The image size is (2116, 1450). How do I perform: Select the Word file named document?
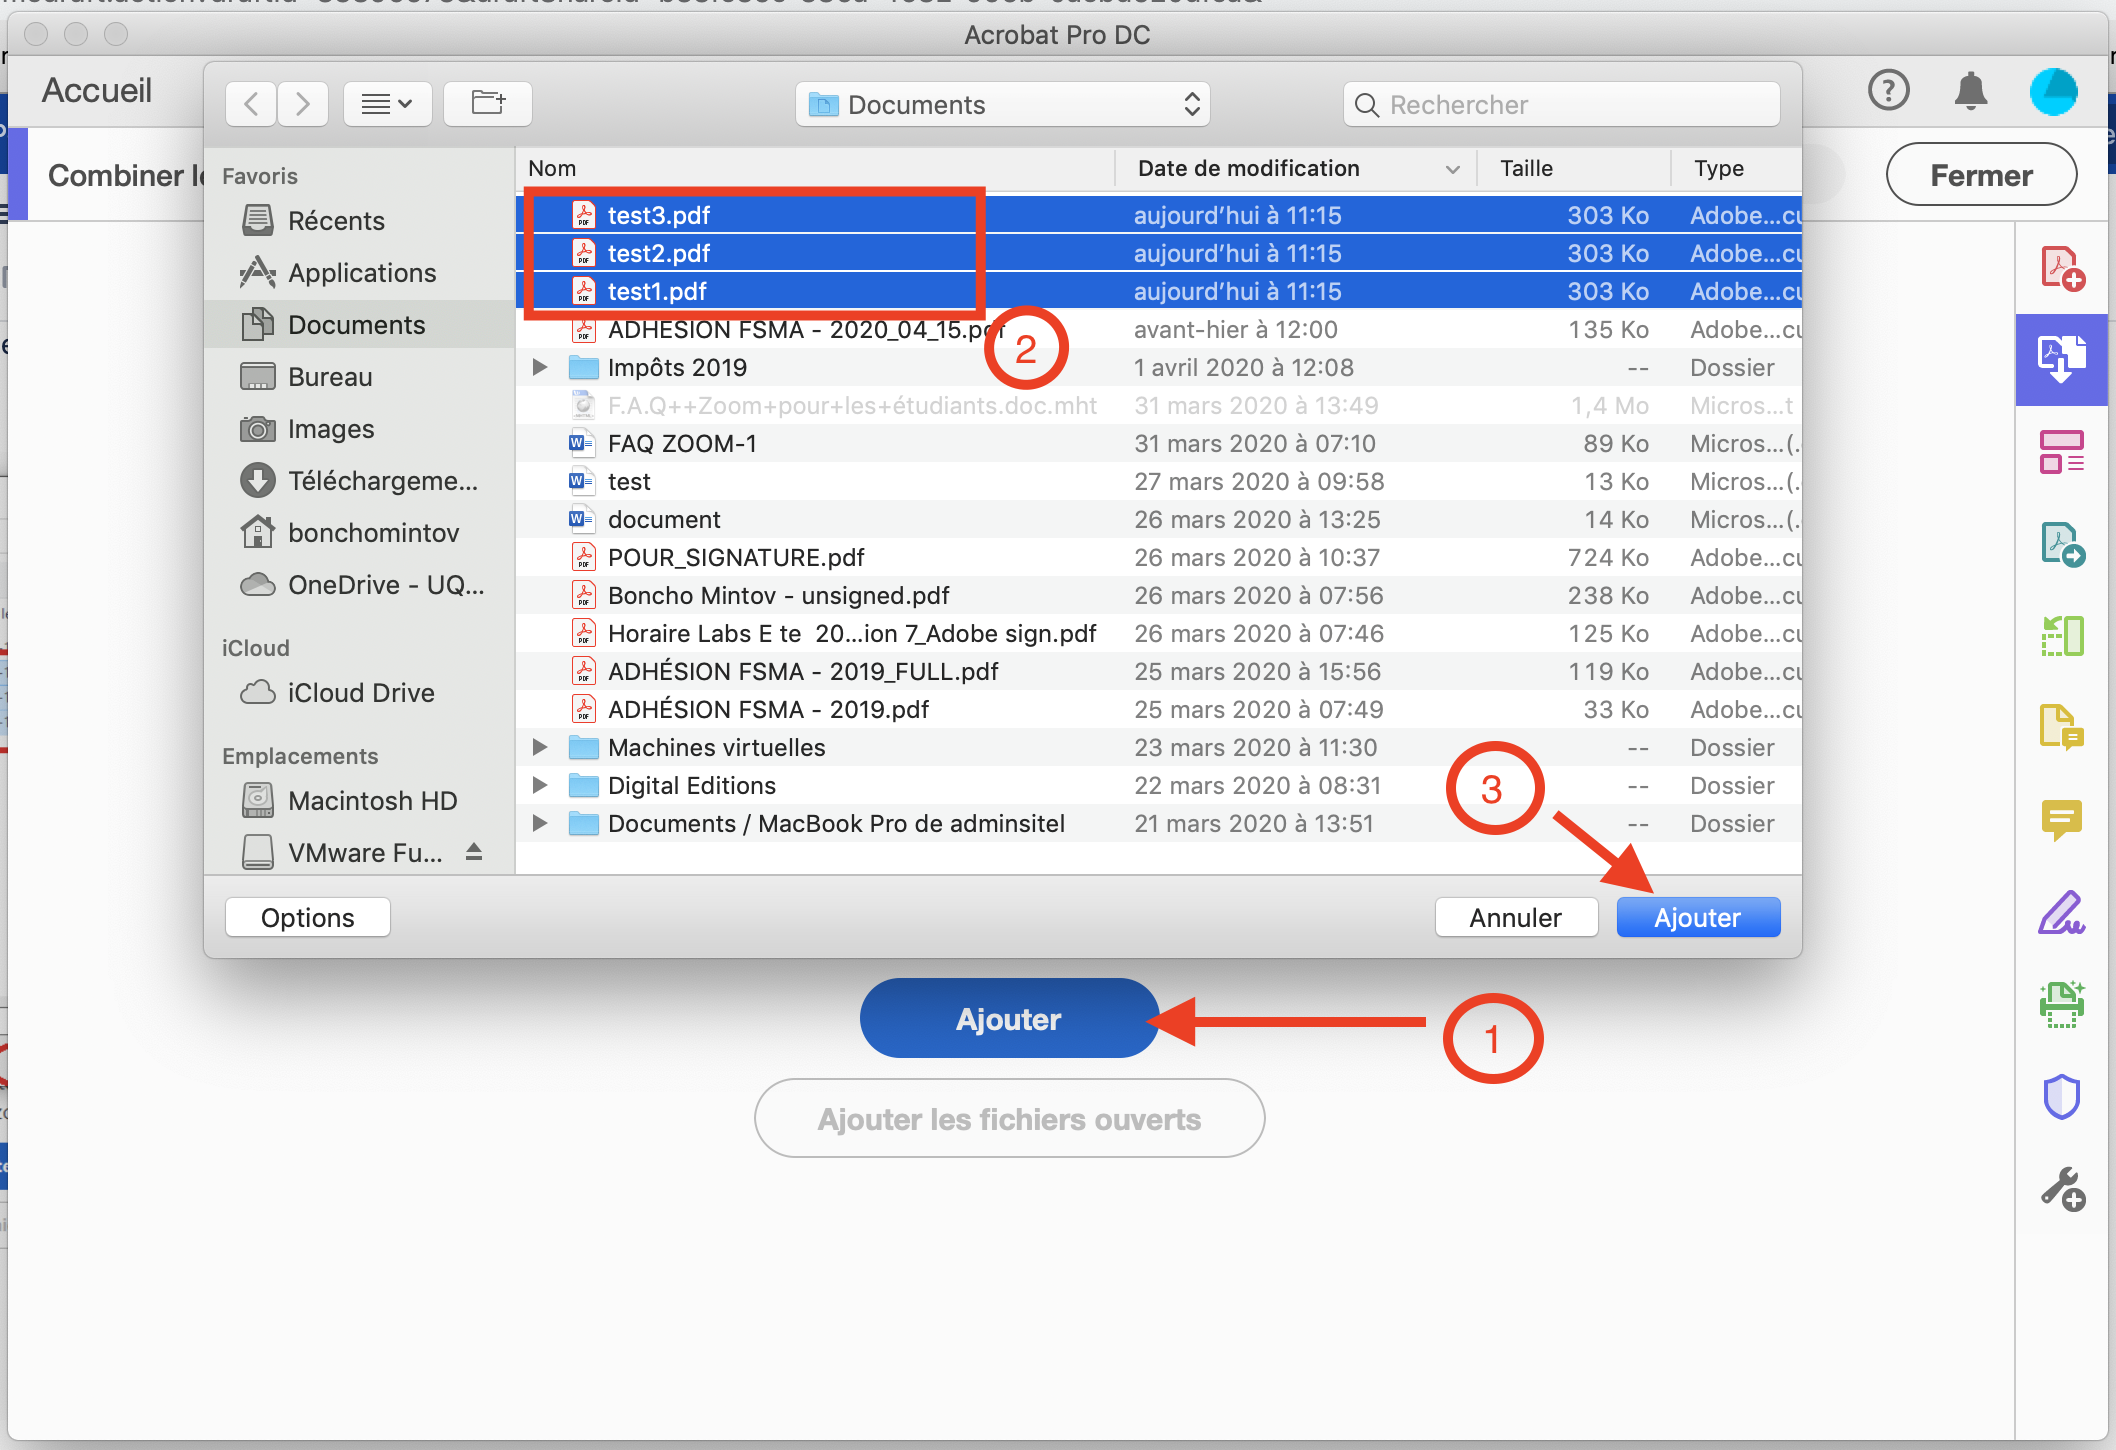[x=1159, y=519]
